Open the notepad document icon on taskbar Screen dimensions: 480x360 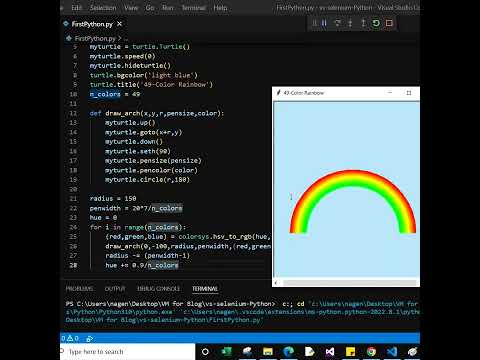[x=309, y=352]
